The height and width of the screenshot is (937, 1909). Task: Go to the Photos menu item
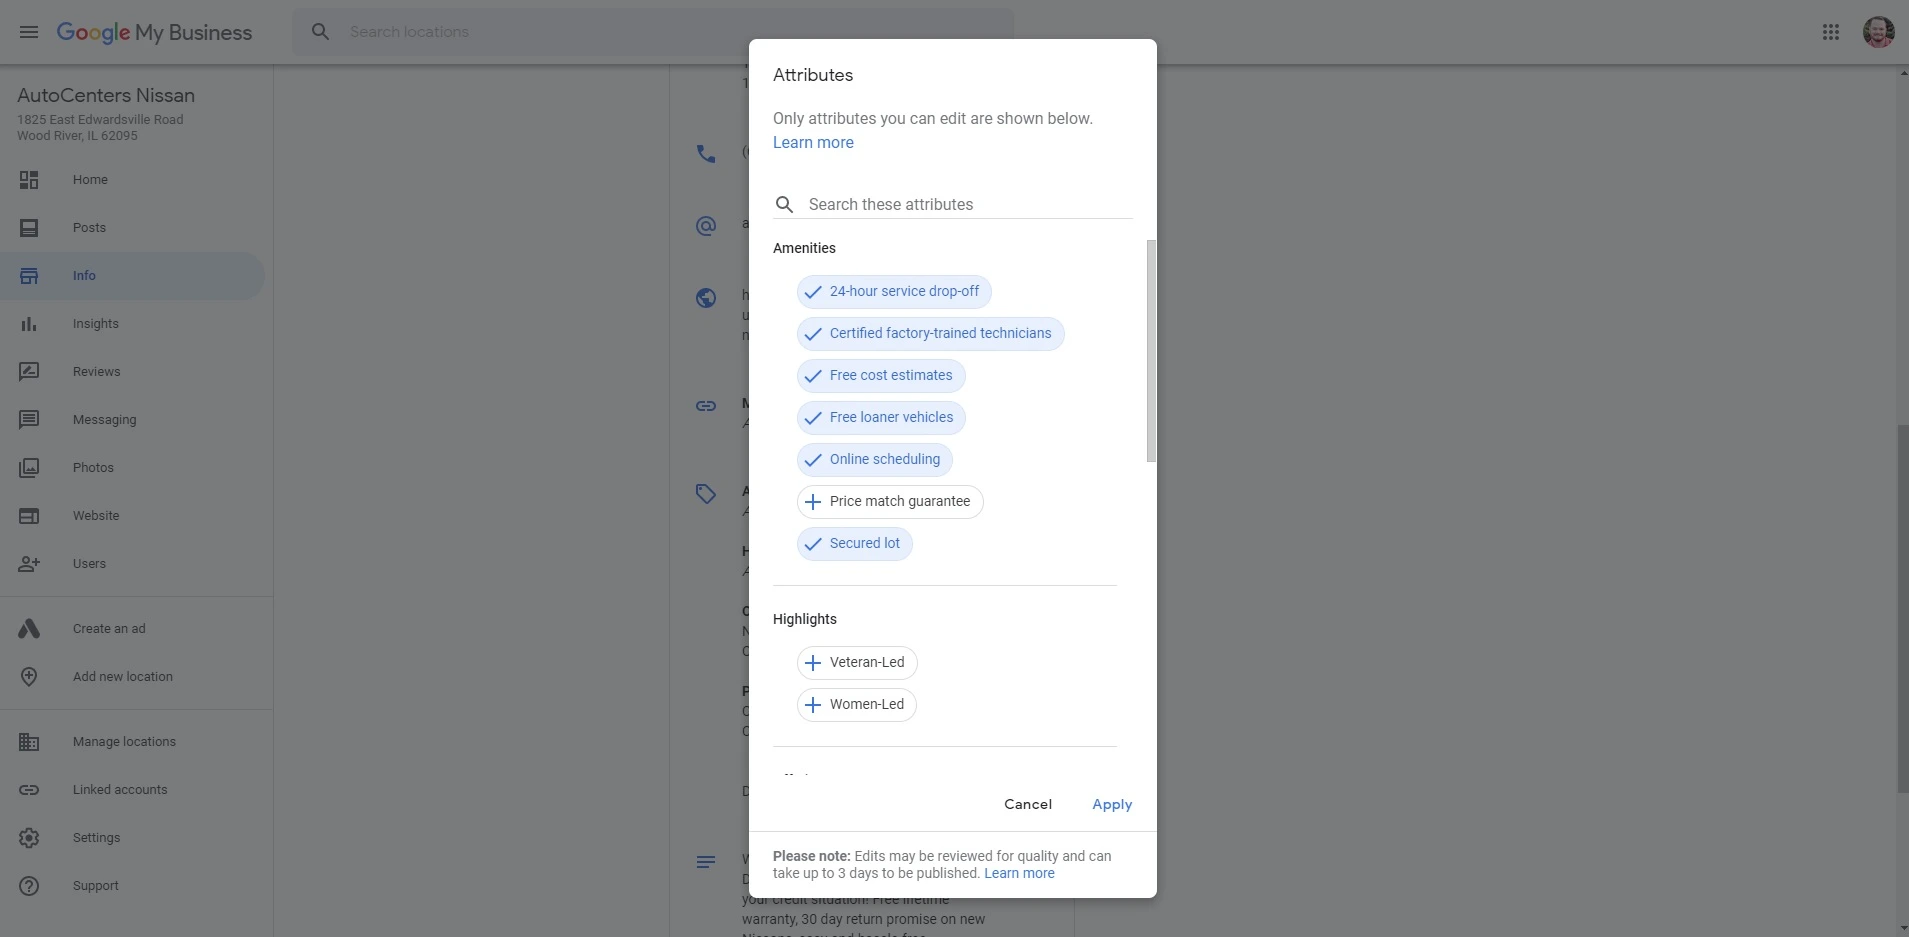[x=93, y=468]
